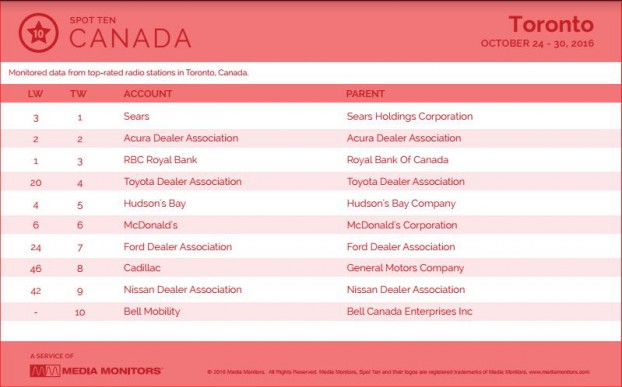Click RBC Royal Bank account name
Image resolution: width=622 pixels, height=387 pixels.
click(x=160, y=160)
